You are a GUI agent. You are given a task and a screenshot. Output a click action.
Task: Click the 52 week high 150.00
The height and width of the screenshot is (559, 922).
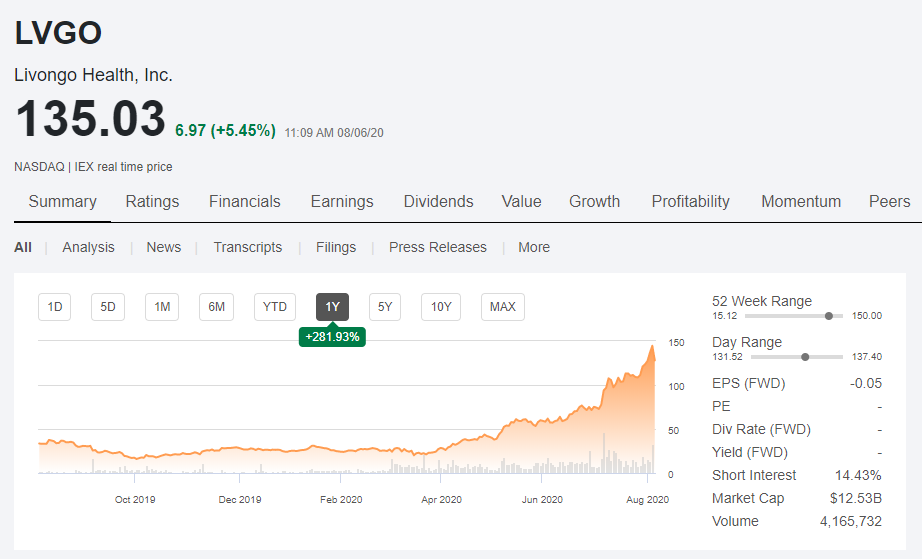(x=867, y=316)
